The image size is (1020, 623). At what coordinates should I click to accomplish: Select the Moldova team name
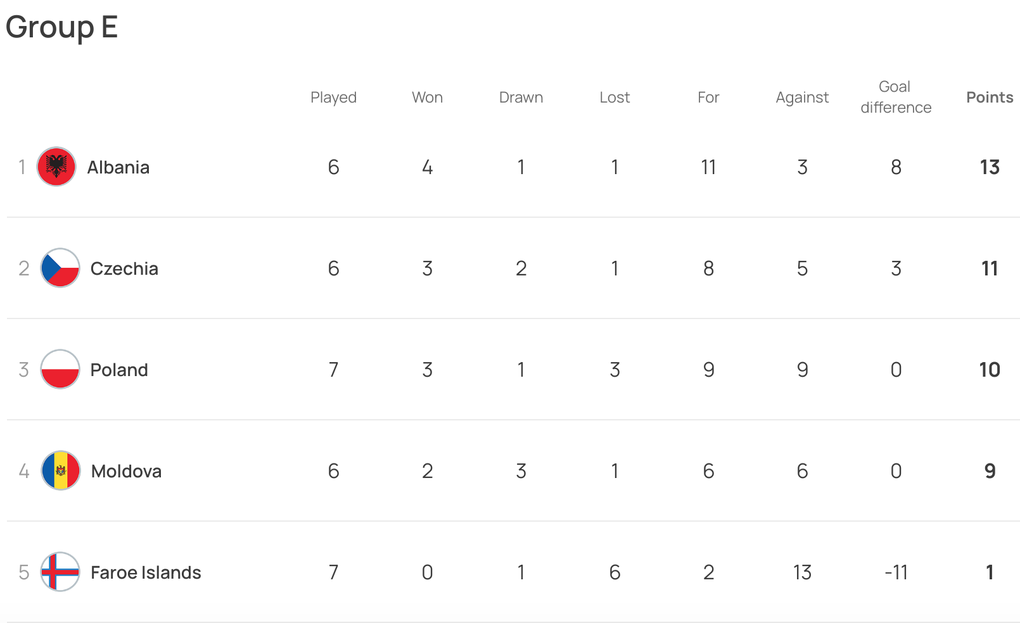tap(126, 471)
